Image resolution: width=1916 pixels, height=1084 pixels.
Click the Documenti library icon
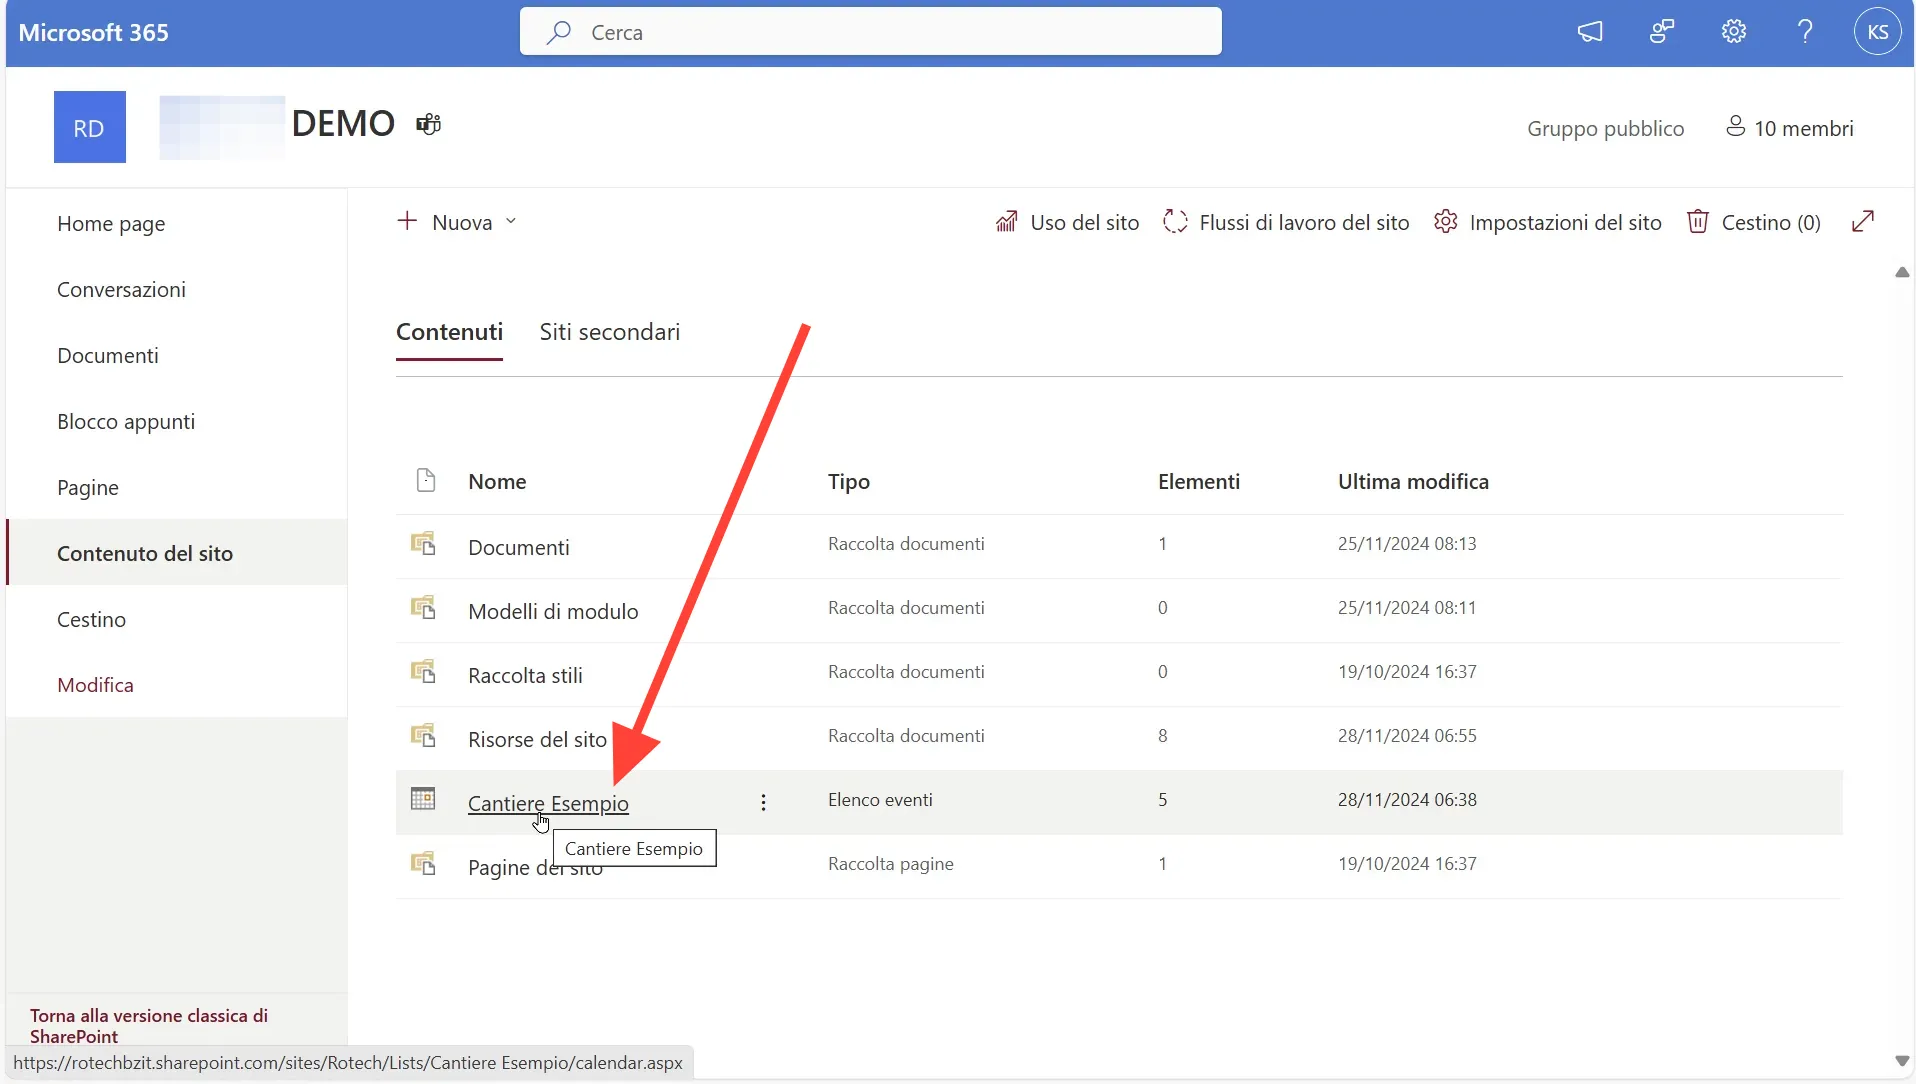tap(423, 543)
